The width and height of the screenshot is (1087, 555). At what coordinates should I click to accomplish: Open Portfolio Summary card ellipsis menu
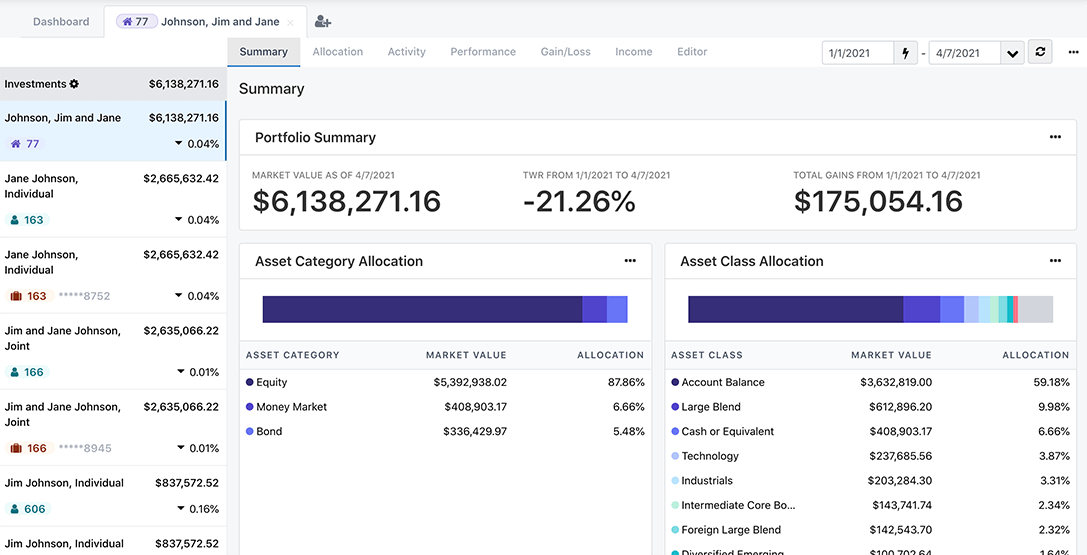coord(1055,137)
